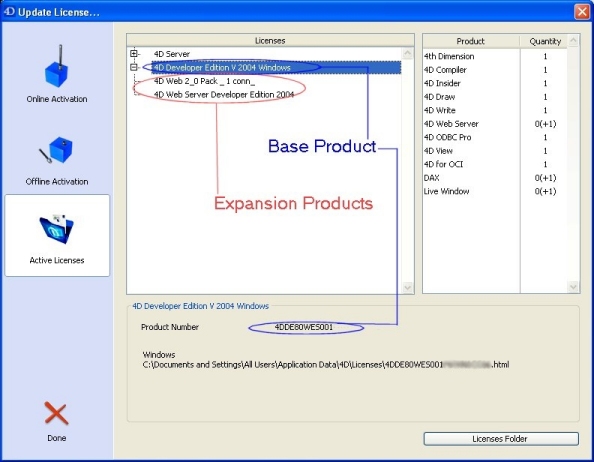Click the Windows platform label
Viewport: 594px width, 462px height.
point(159,355)
